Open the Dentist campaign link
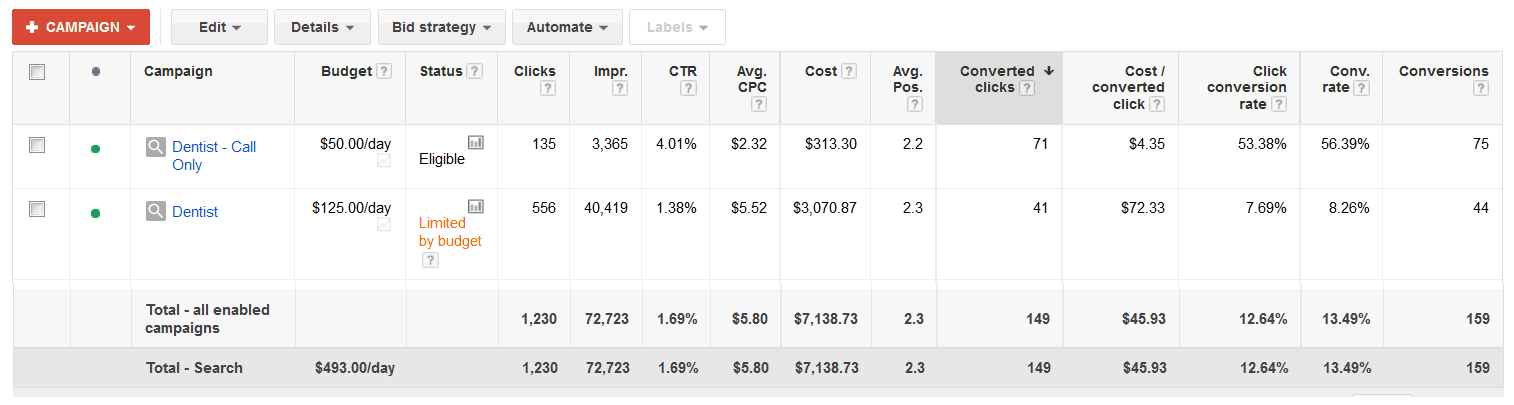Viewport: 1514px width, 405px height. [x=195, y=212]
